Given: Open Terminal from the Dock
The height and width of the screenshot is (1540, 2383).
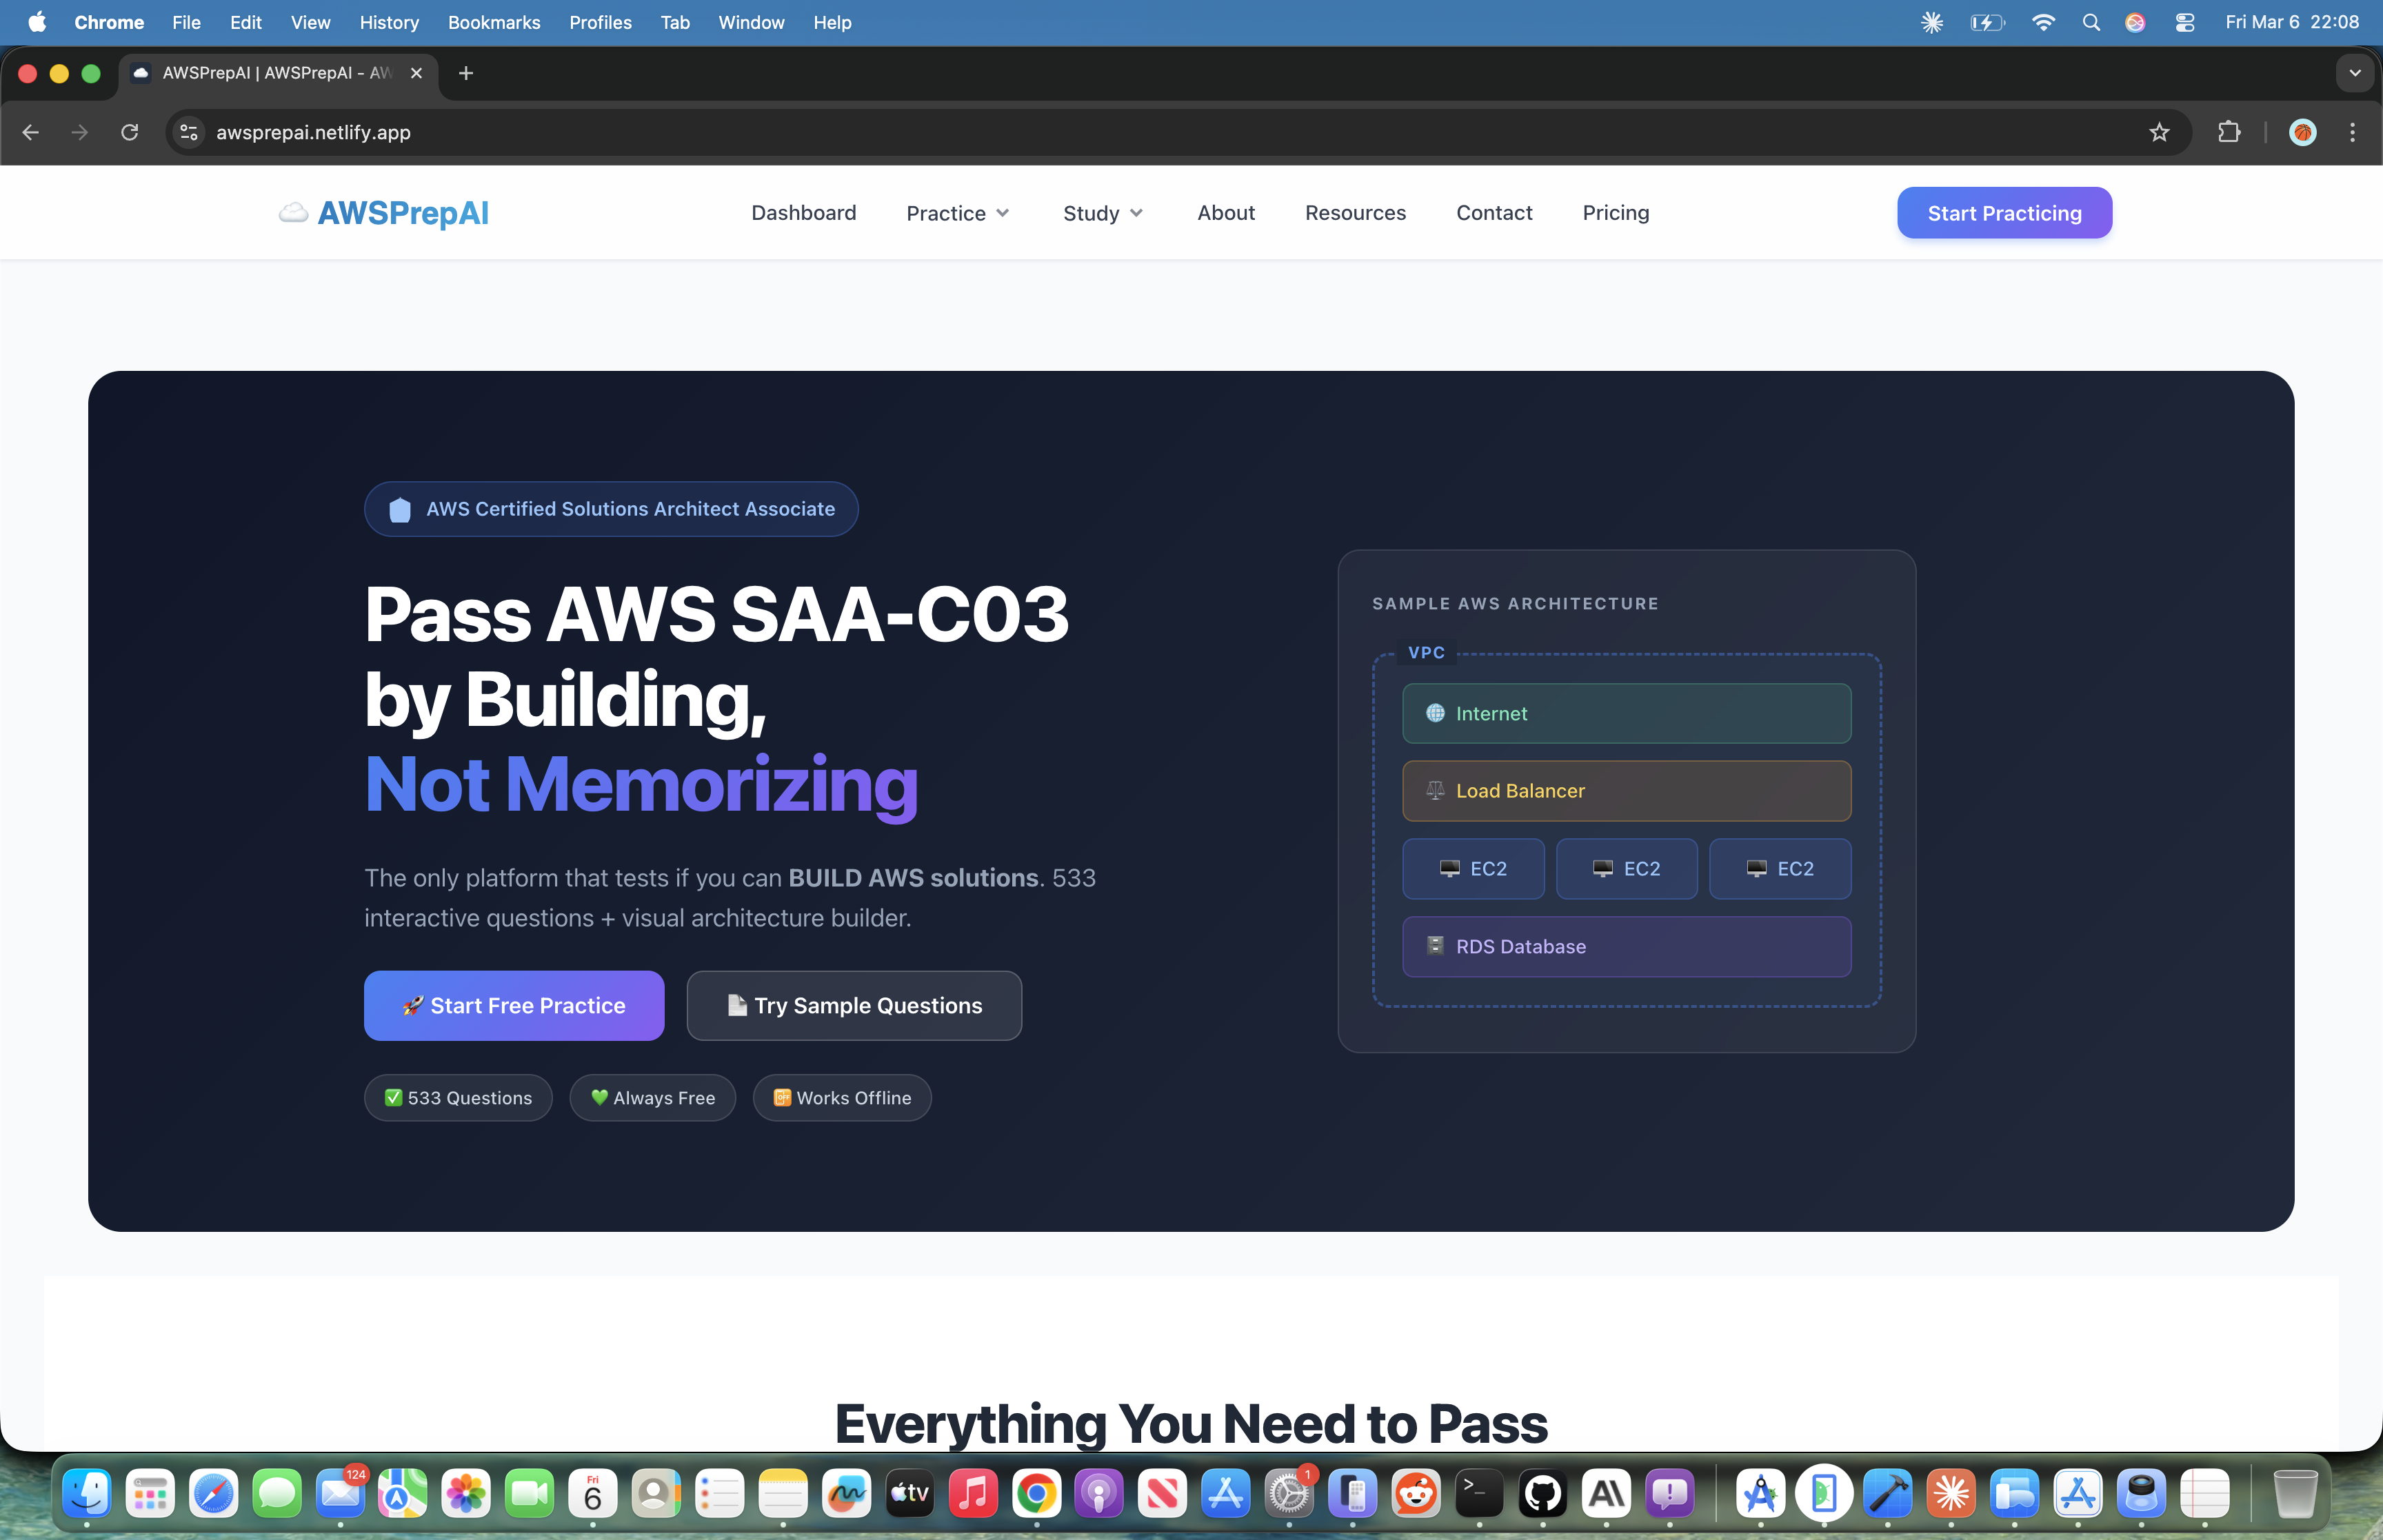Looking at the screenshot, I should [1478, 1493].
